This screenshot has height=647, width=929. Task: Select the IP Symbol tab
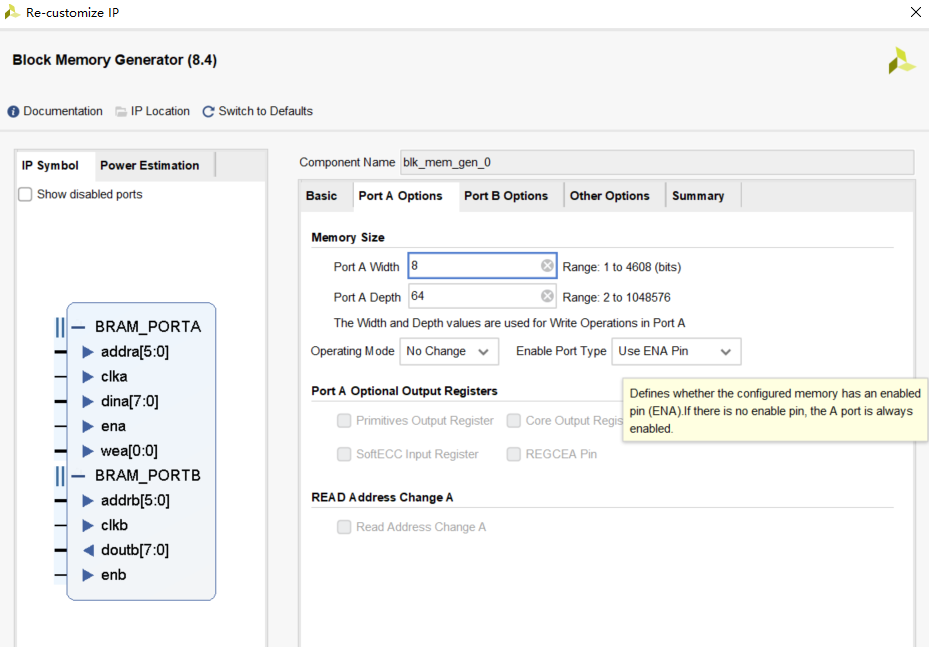pos(50,166)
